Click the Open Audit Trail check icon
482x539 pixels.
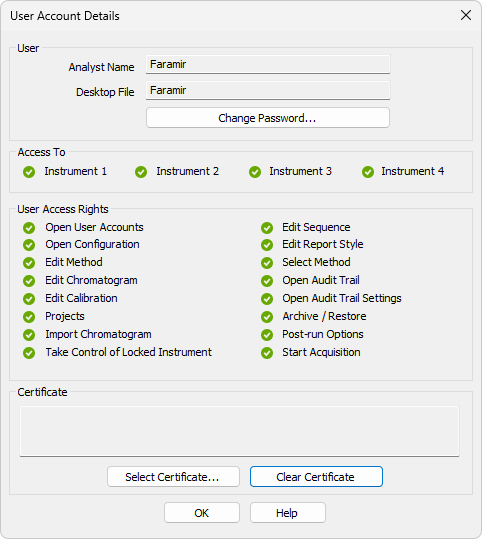point(267,281)
